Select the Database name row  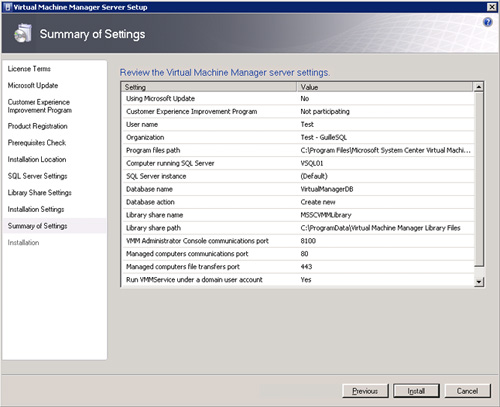tap(297, 189)
